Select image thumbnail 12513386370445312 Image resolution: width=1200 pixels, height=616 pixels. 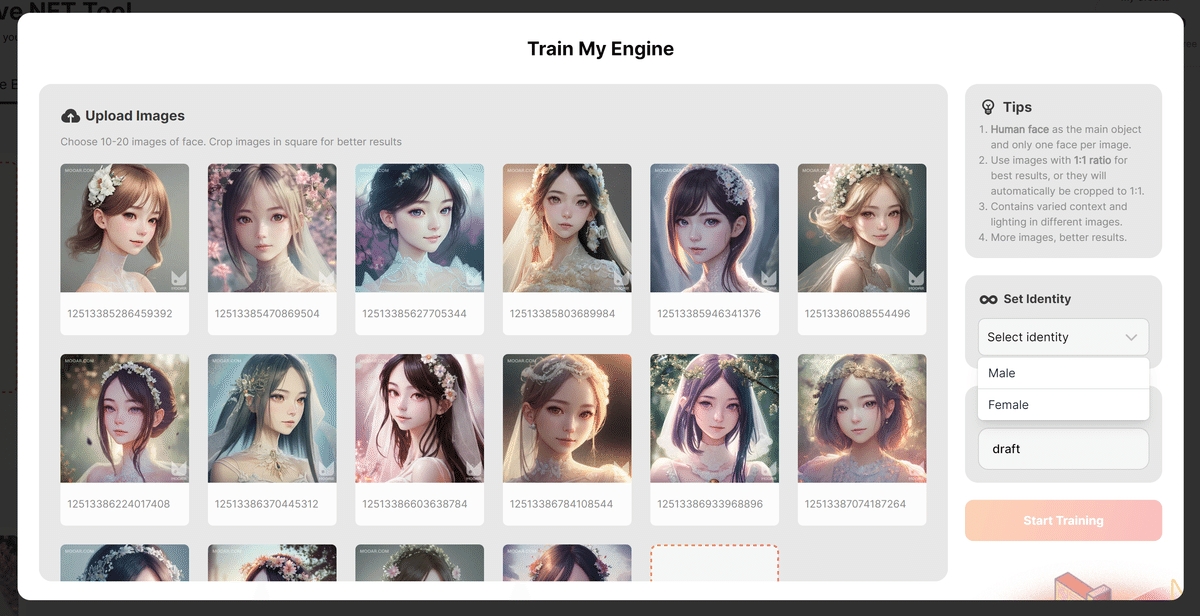[272, 418]
